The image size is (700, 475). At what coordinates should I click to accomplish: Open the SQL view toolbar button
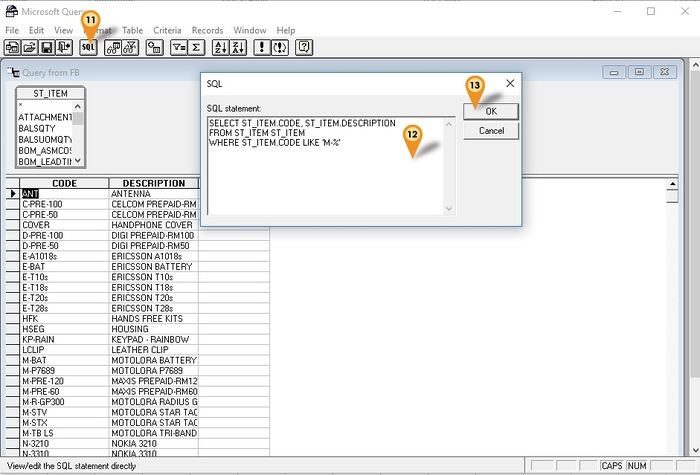88,47
